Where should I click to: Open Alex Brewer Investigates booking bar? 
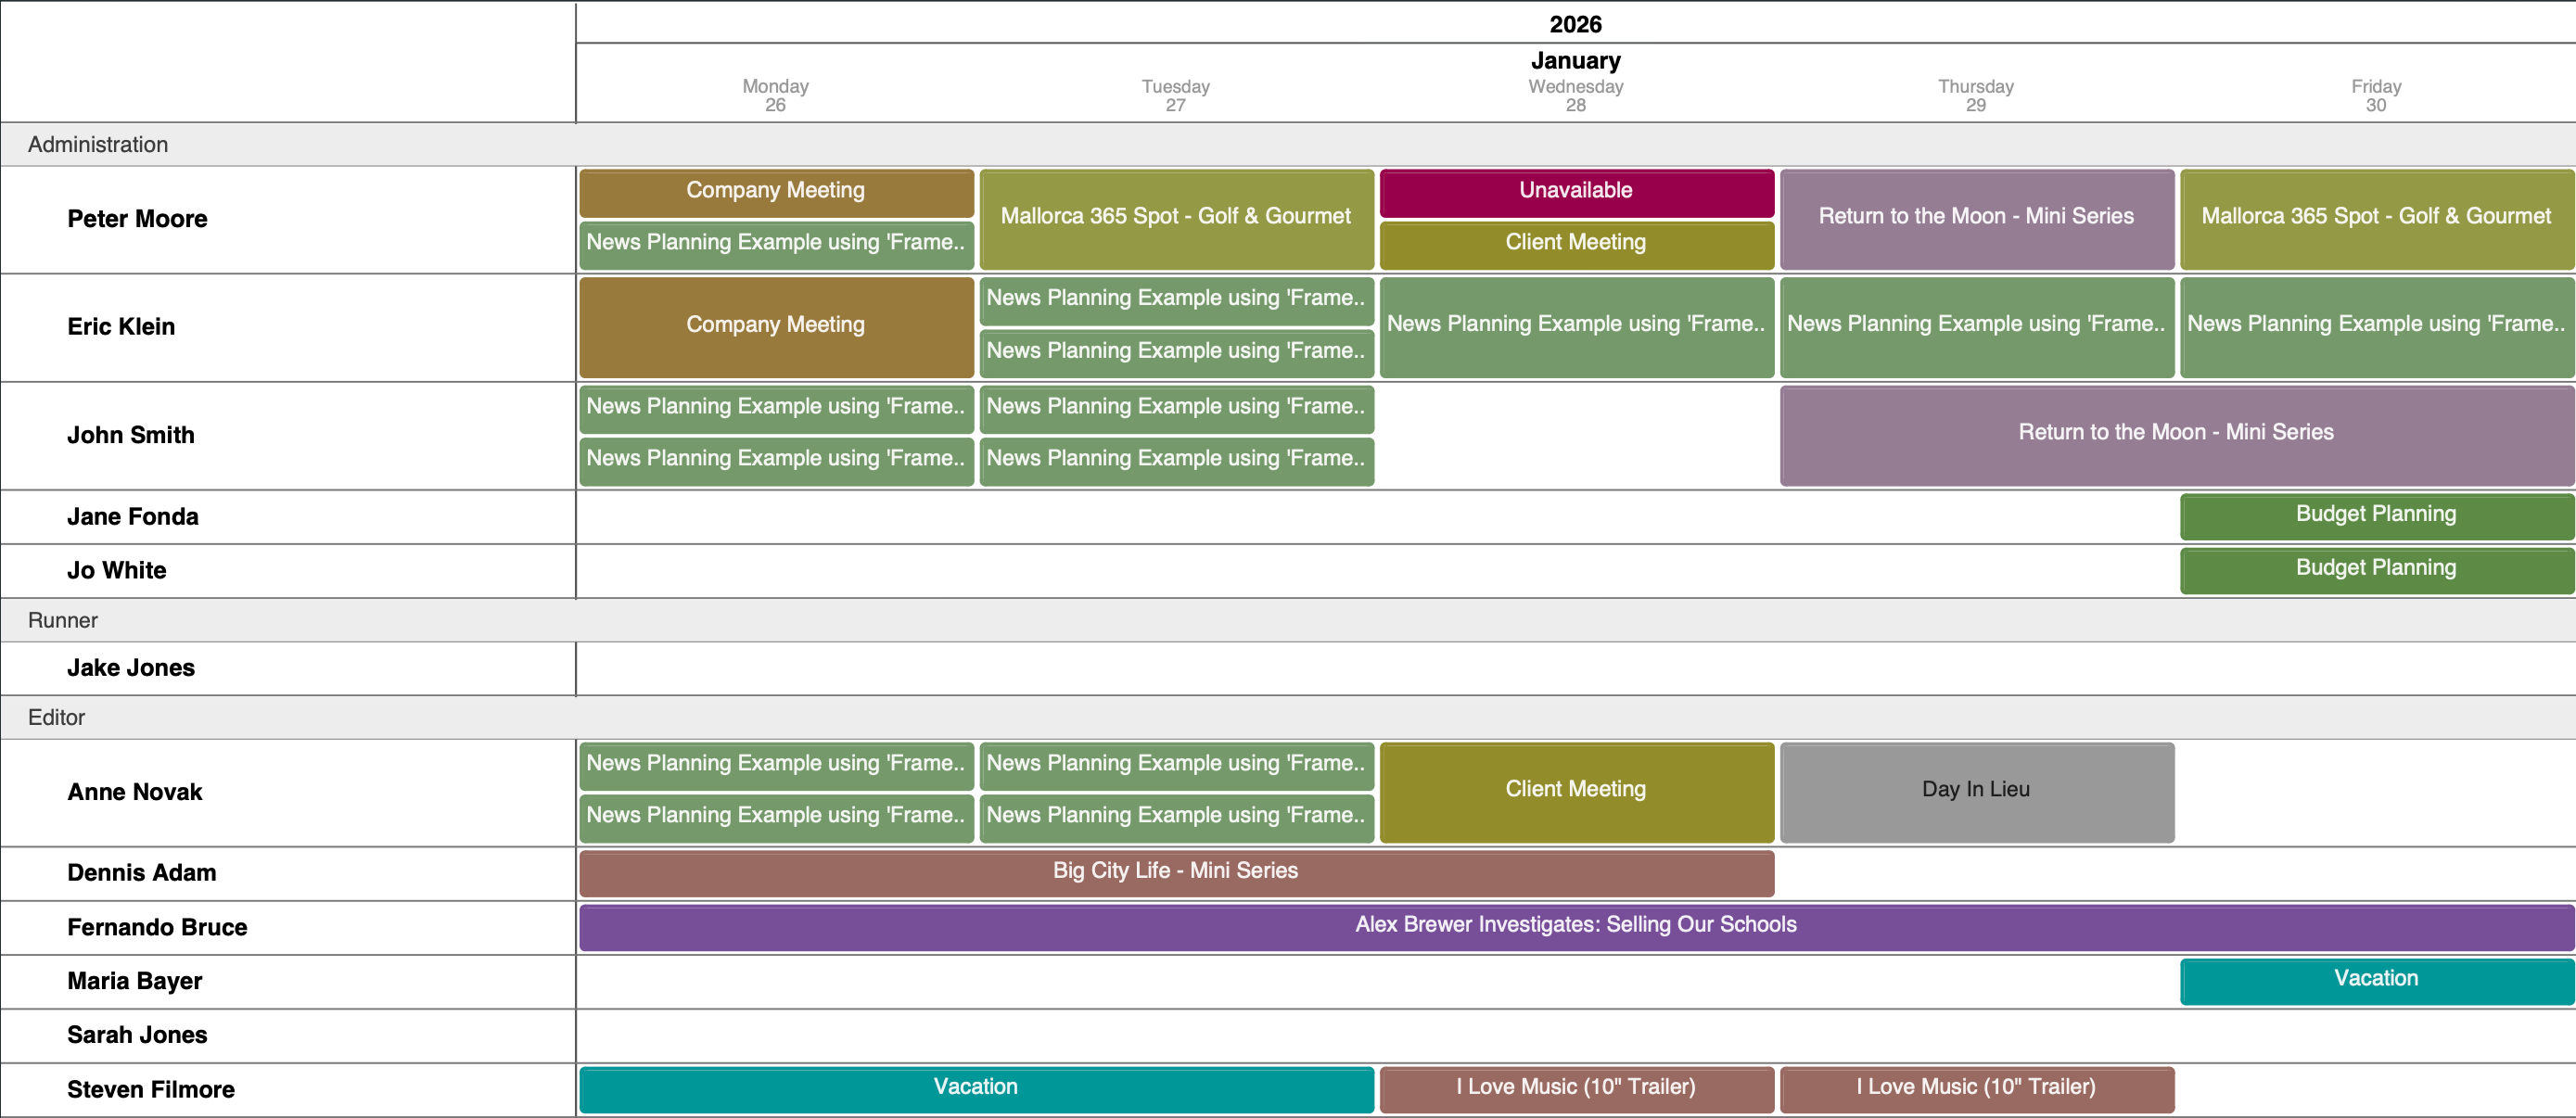pyautogui.click(x=1576, y=926)
